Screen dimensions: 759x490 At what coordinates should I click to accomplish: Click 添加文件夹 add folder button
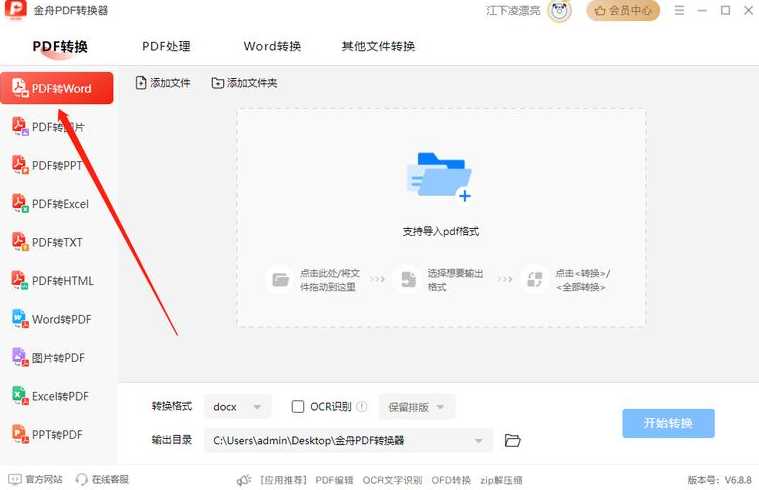(x=244, y=83)
